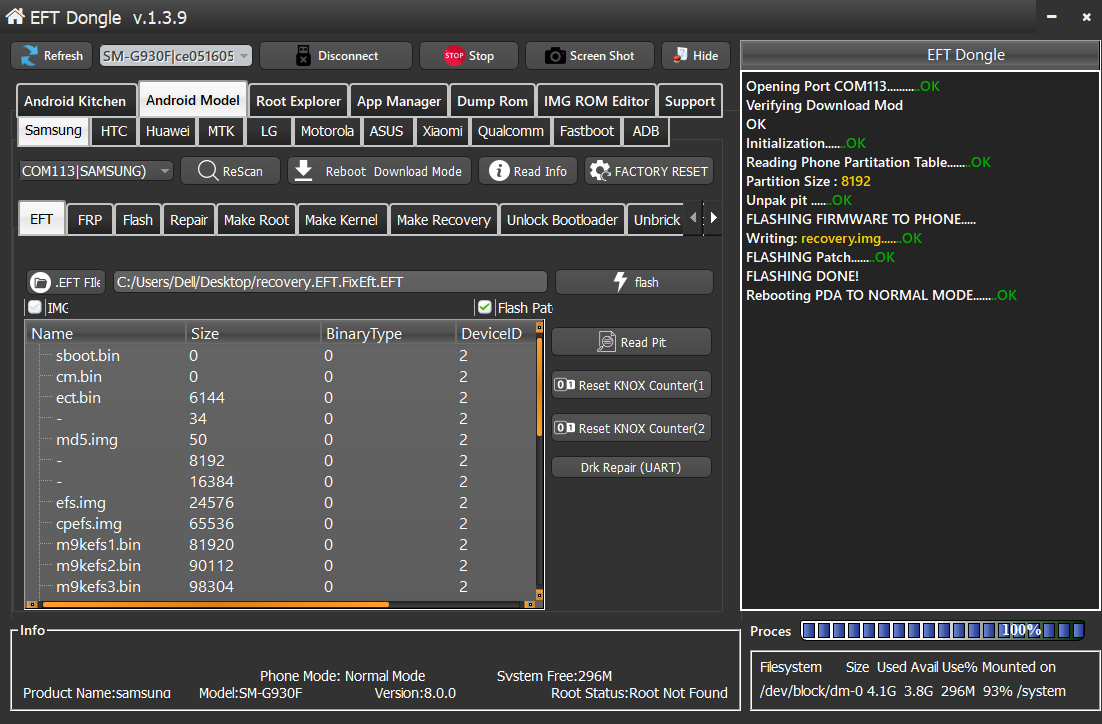The image size is (1102, 724).
Task: Select the ASUS brand tab
Action: click(387, 131)
